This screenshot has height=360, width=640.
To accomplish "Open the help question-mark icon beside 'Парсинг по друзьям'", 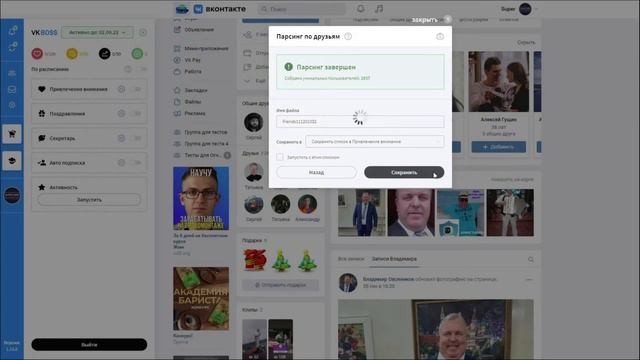I will (x=348, y=36).
